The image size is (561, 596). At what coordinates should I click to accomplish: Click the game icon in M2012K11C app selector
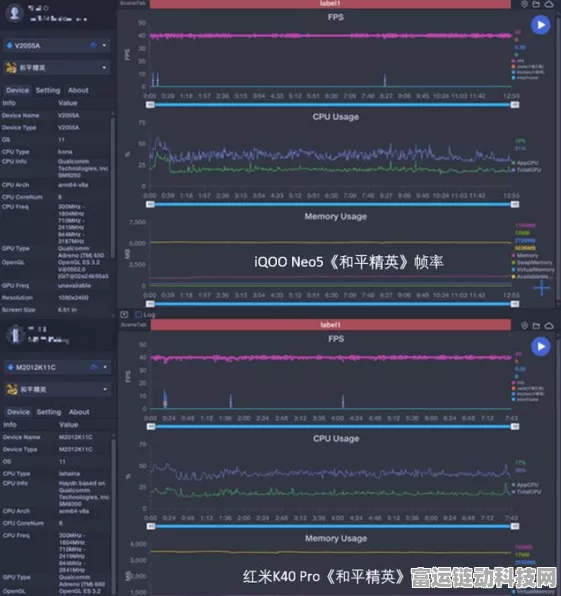[x=12, y=389]
